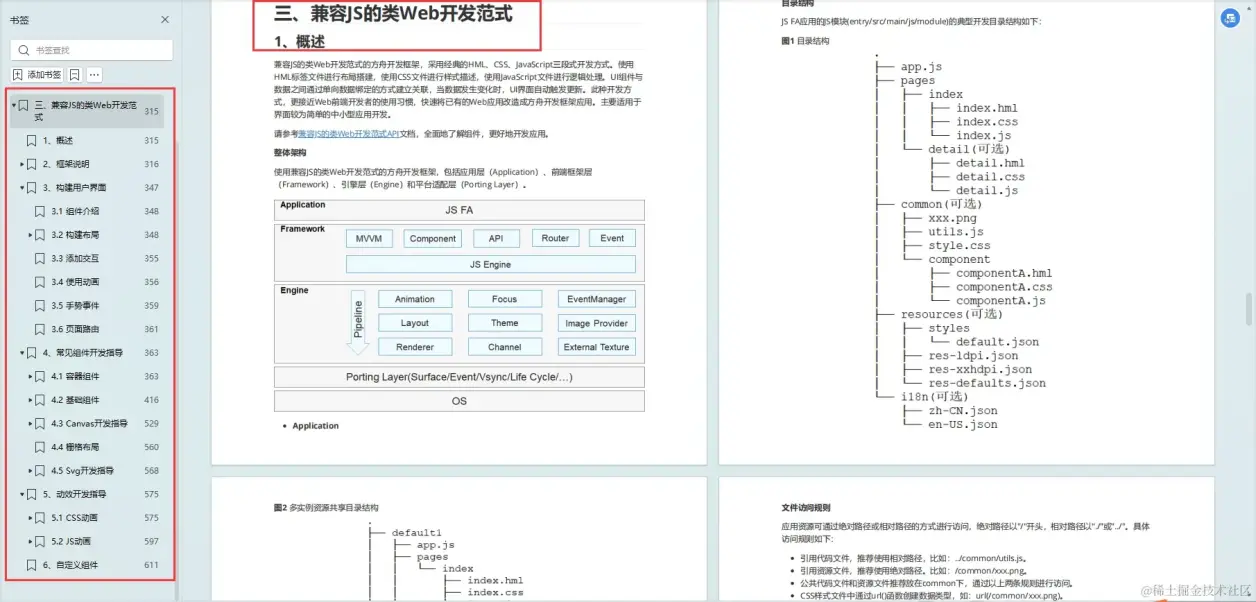Collapse the 5、动效开发指导 bookmark
This screenshot has height=602, width=1256.
pyautogui.click(x=22, y=494)
